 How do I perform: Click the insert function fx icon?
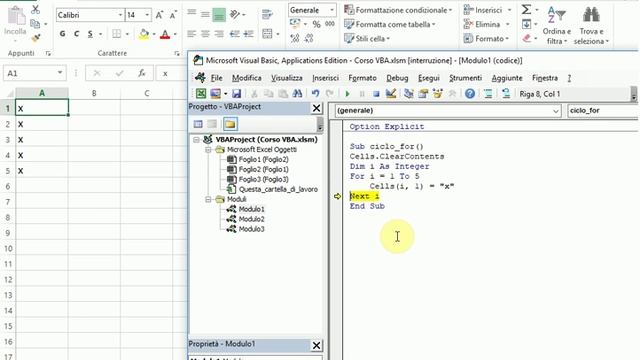[142, 73]
